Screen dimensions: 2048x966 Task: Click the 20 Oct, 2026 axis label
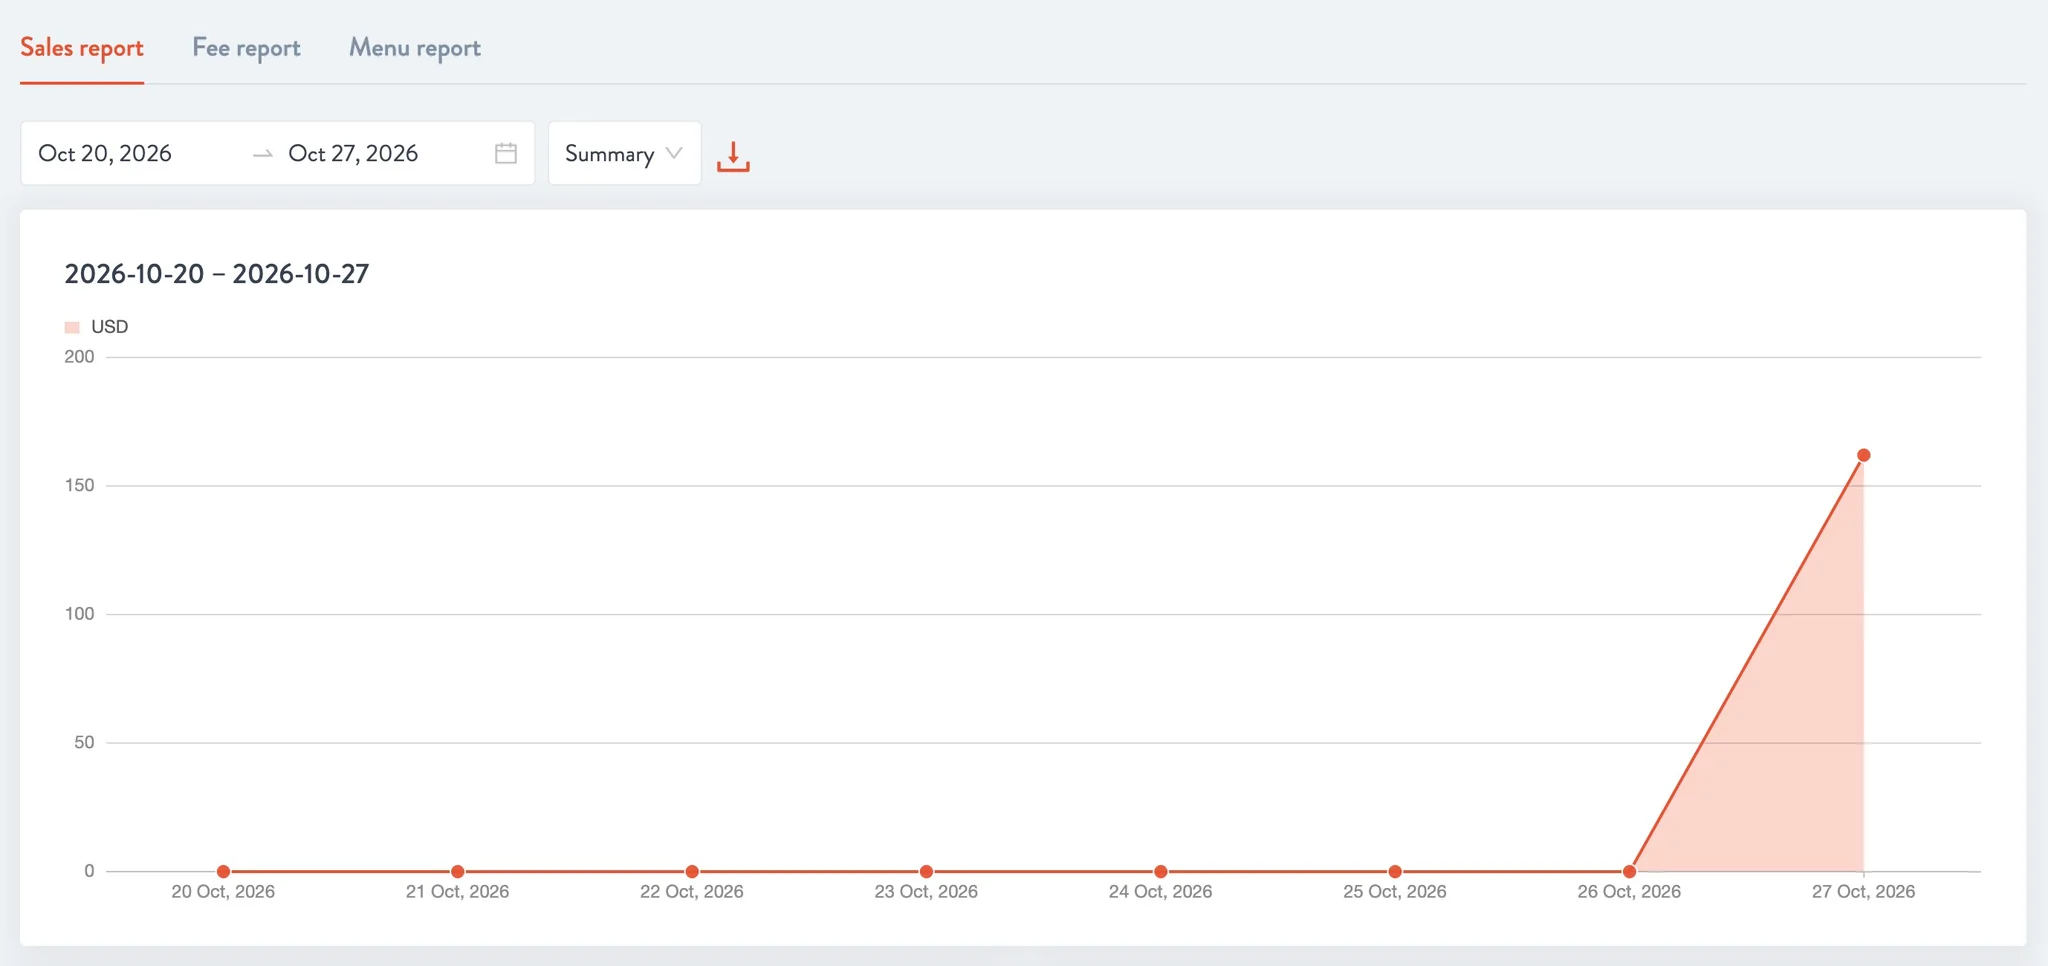[223, 892]
